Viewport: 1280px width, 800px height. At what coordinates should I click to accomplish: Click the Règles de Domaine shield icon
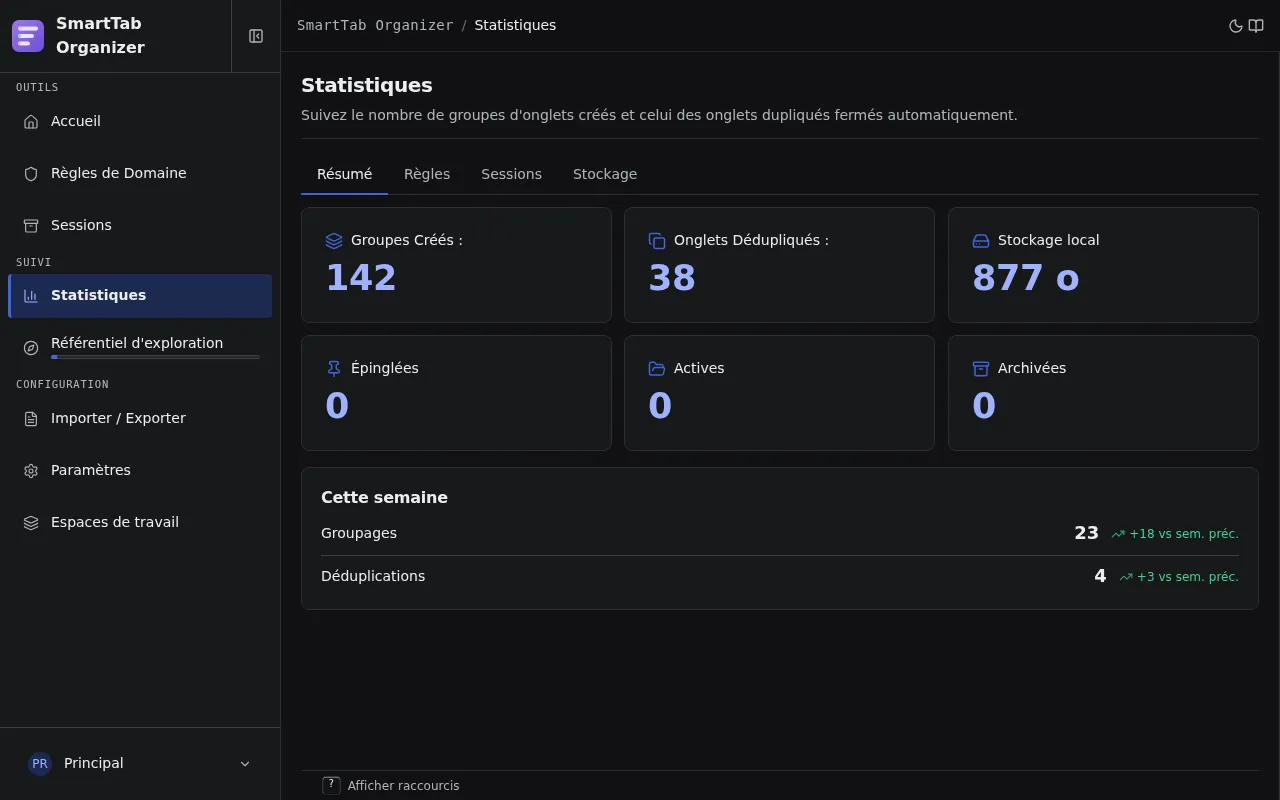coord(31,173)
